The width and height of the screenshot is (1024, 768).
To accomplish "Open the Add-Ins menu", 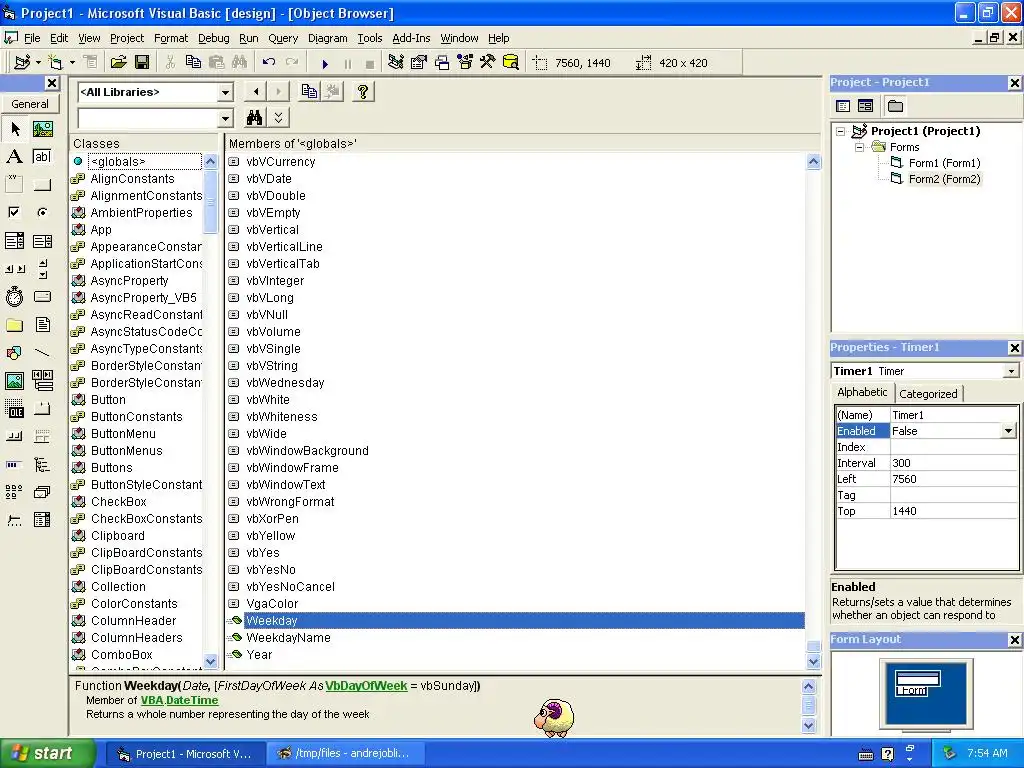I will 411,38.
